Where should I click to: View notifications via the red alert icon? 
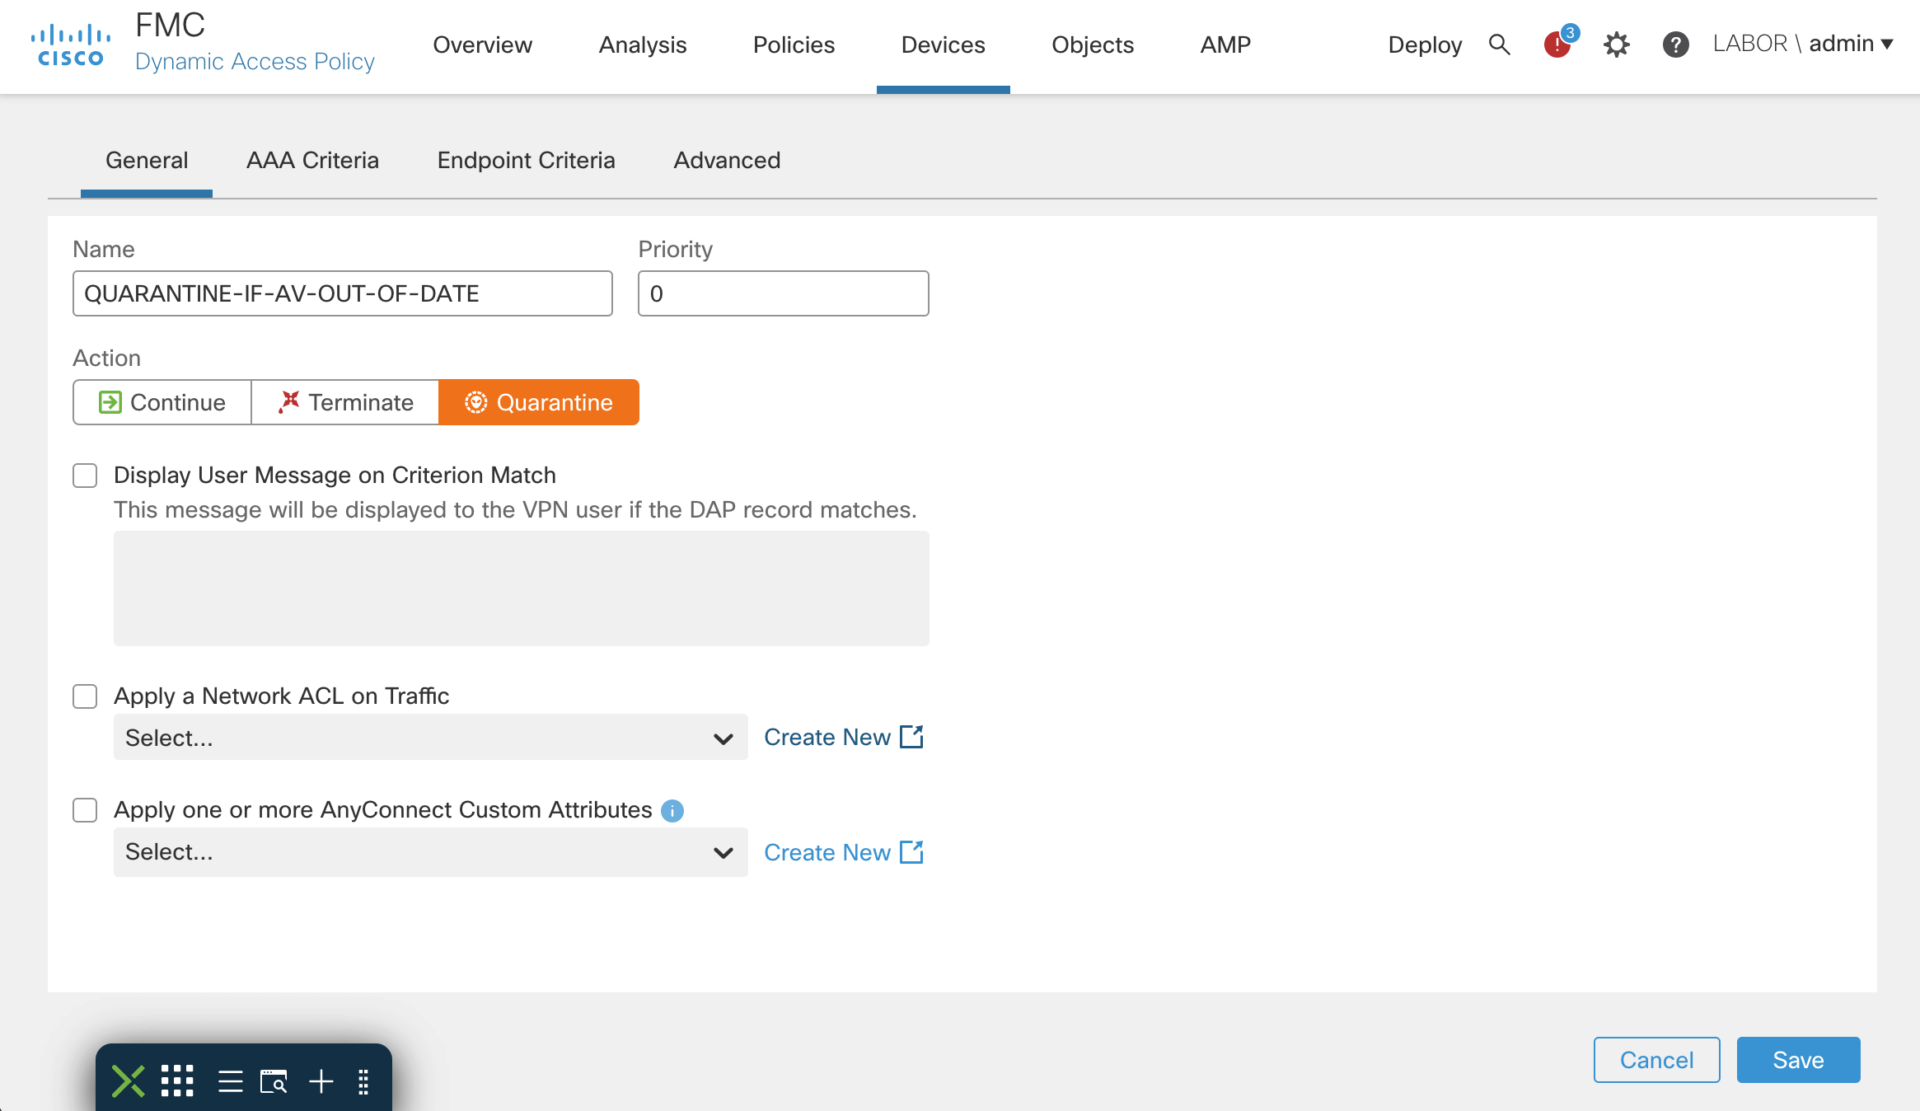tap(1557, 45)
